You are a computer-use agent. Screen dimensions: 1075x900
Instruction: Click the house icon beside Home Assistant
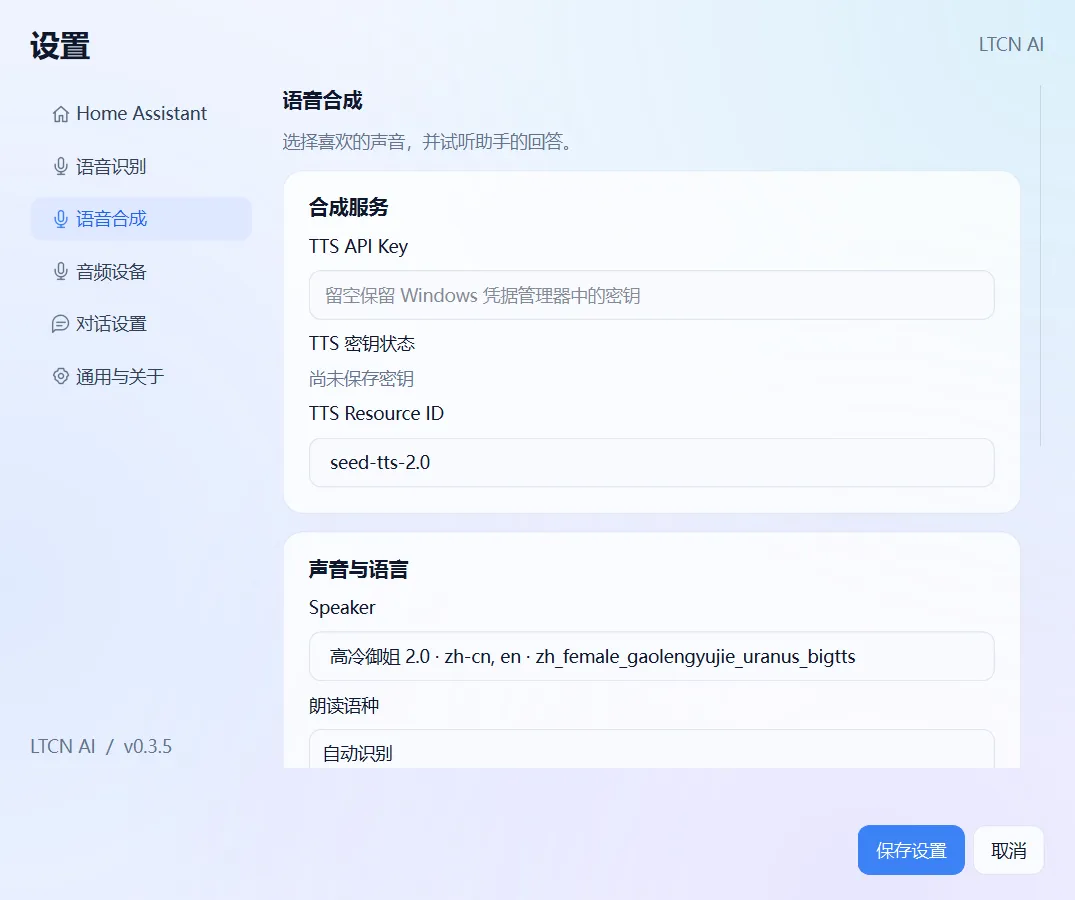click(x=61, y=114)
